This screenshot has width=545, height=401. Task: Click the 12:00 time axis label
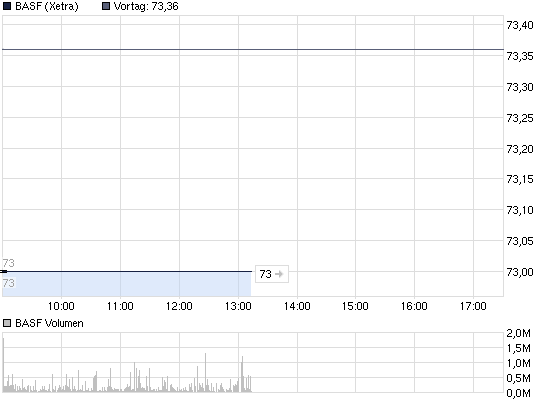[x=179, y=306]
